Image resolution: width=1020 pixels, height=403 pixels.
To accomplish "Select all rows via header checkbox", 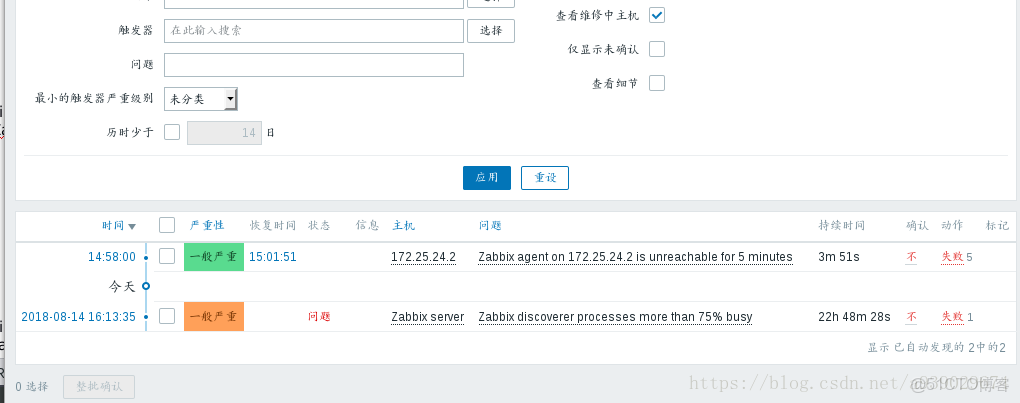I will pos(167,225).
